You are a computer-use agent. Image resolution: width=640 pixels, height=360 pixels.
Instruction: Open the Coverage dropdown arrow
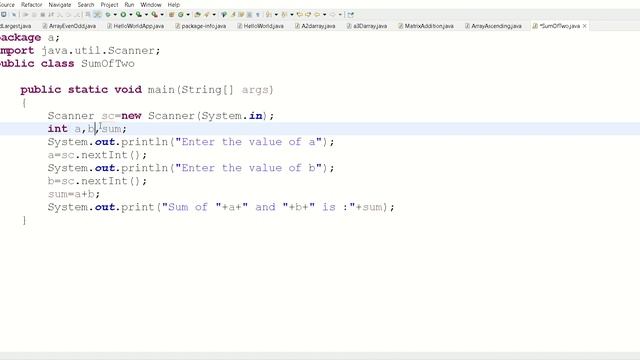pos(146,15)
